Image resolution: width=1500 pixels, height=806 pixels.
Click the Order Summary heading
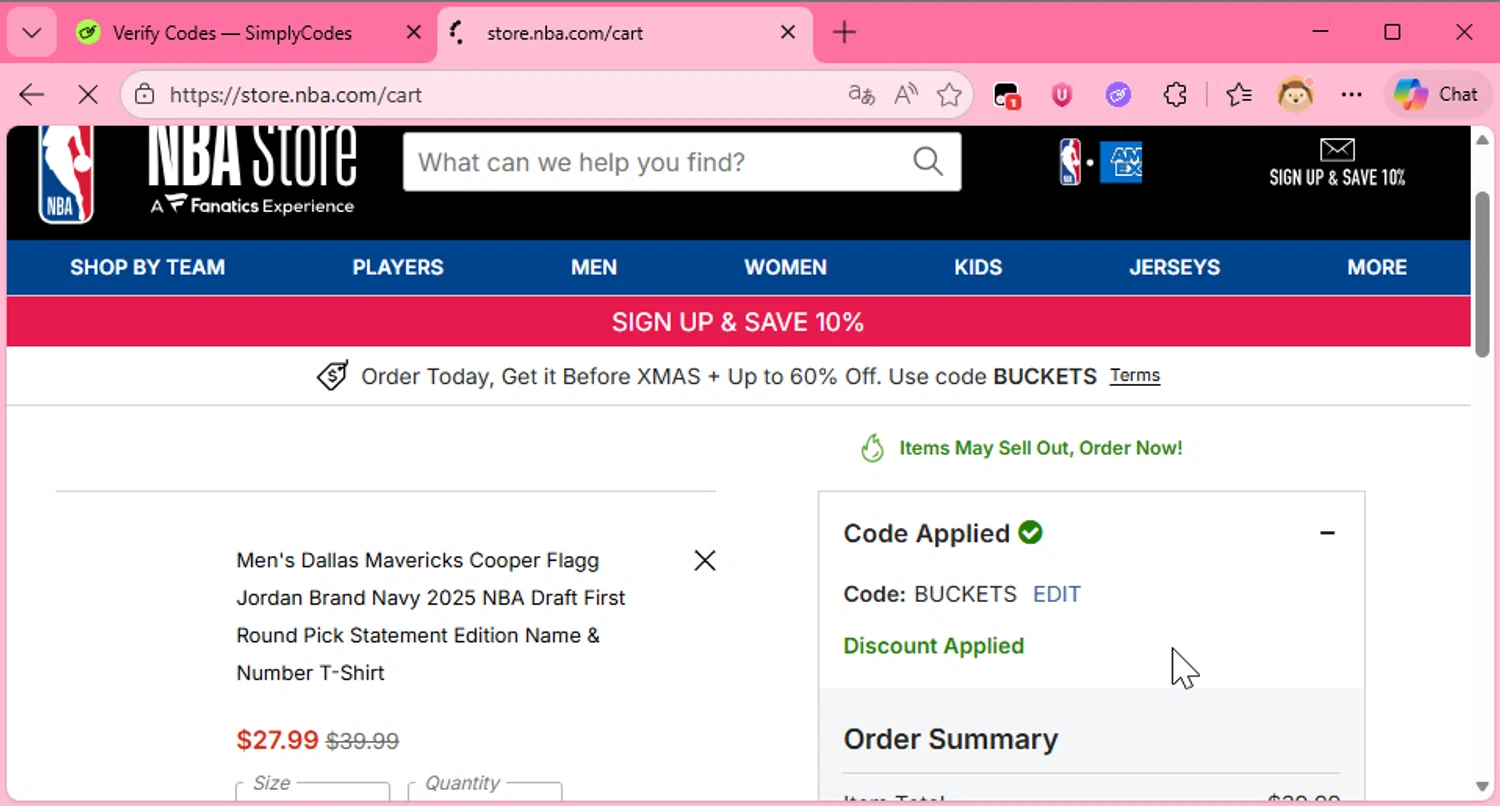coord(950,739)
